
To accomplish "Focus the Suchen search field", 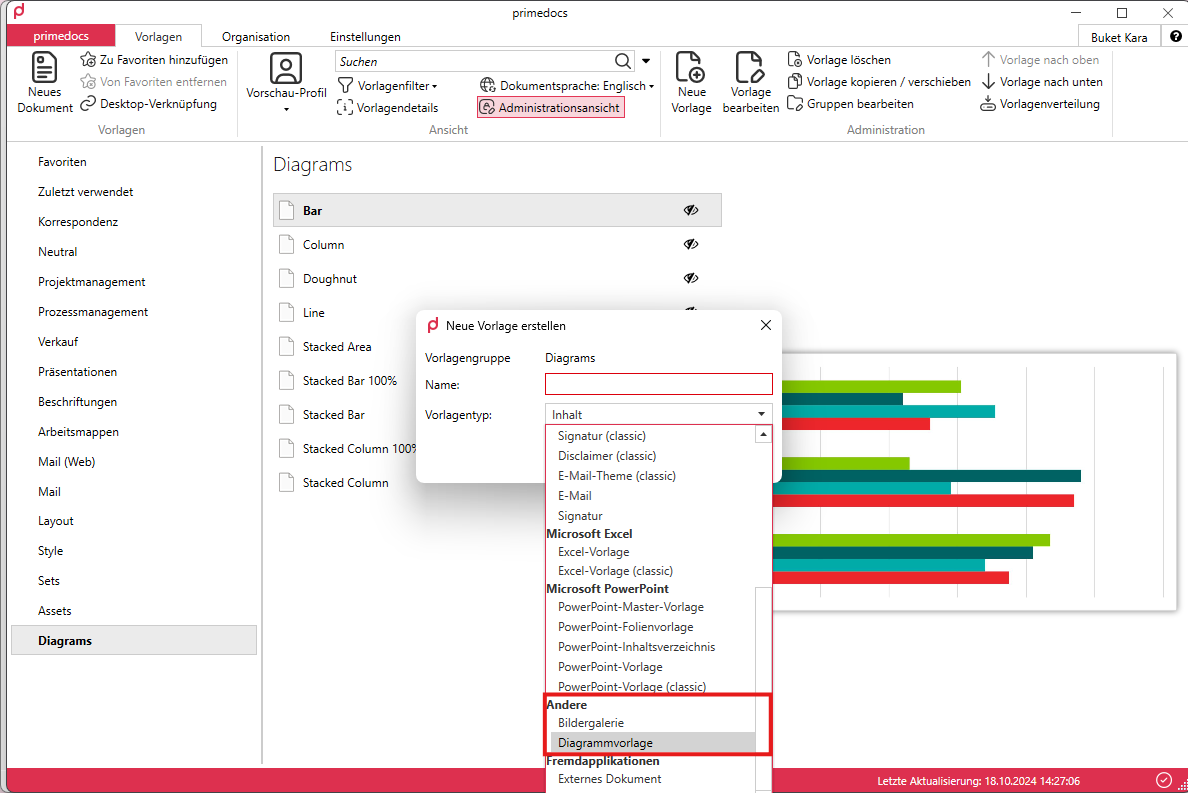I will pyautogui.click(x=474, y=61).
